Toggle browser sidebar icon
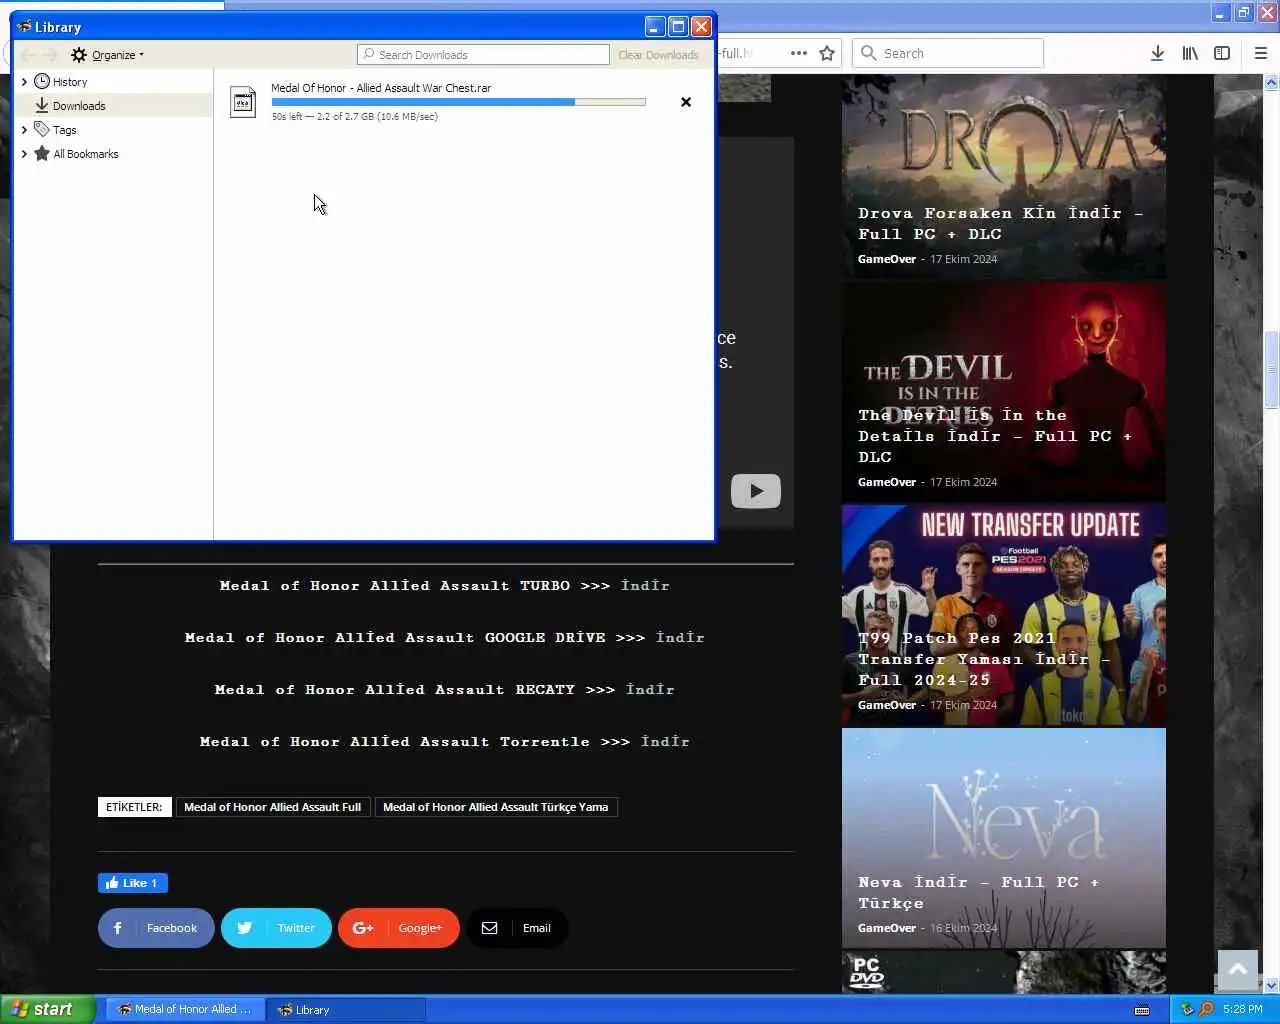The image size is (1280, 1024). 1222,53
